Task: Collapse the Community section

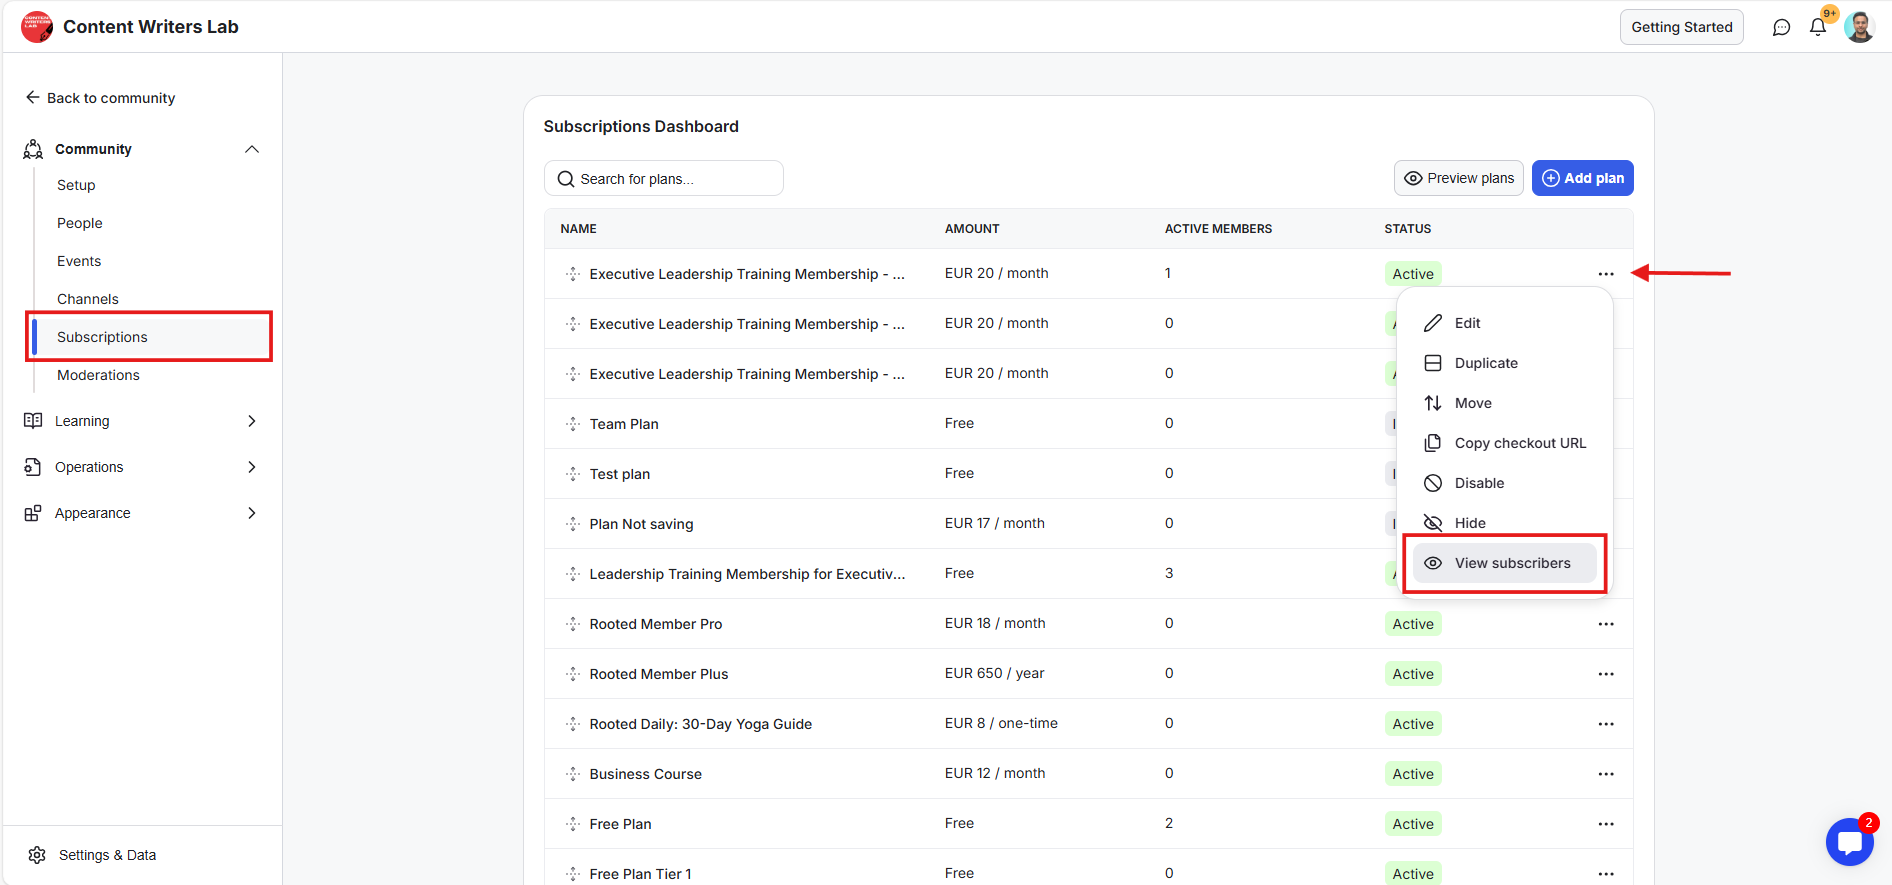Action: [x=252, y=149]
